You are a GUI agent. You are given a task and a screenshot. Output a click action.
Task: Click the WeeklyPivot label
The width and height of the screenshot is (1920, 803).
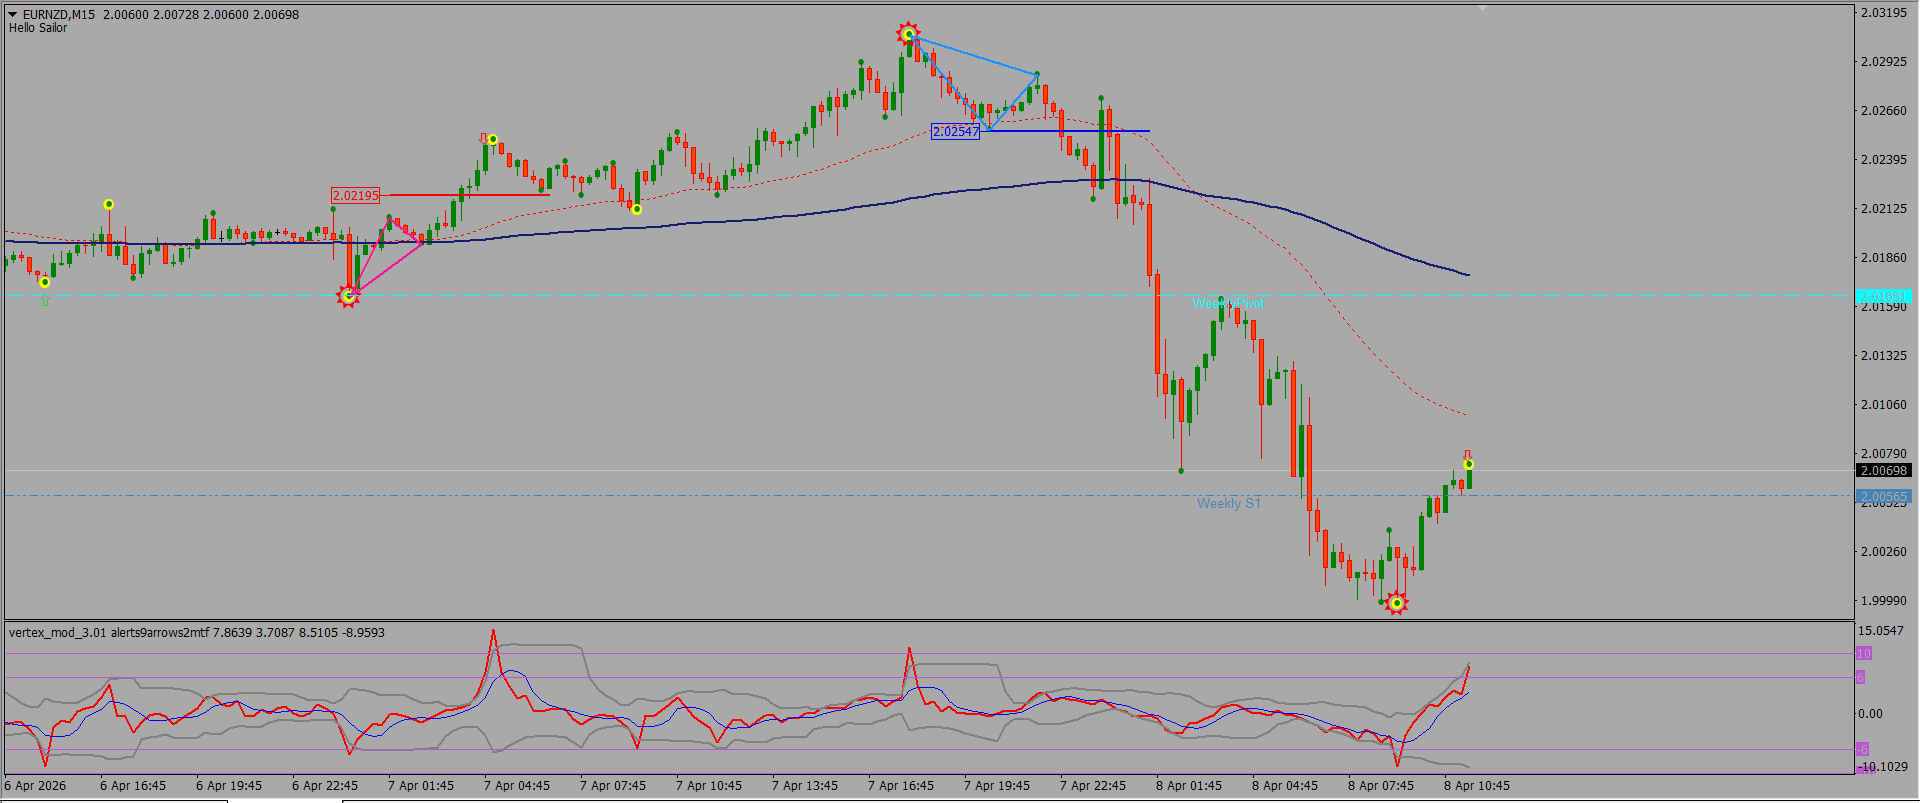click(x=1228, y=303)
